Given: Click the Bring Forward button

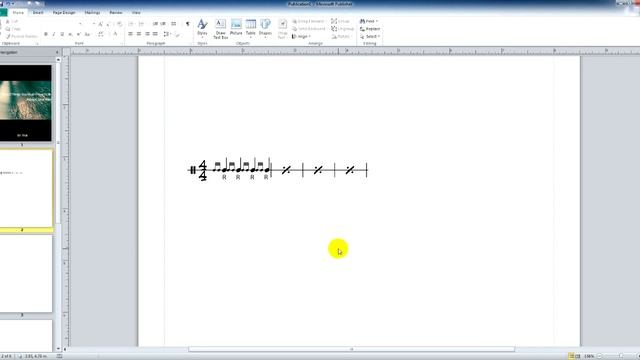Looking at the screenshot, I should (309, 21).
